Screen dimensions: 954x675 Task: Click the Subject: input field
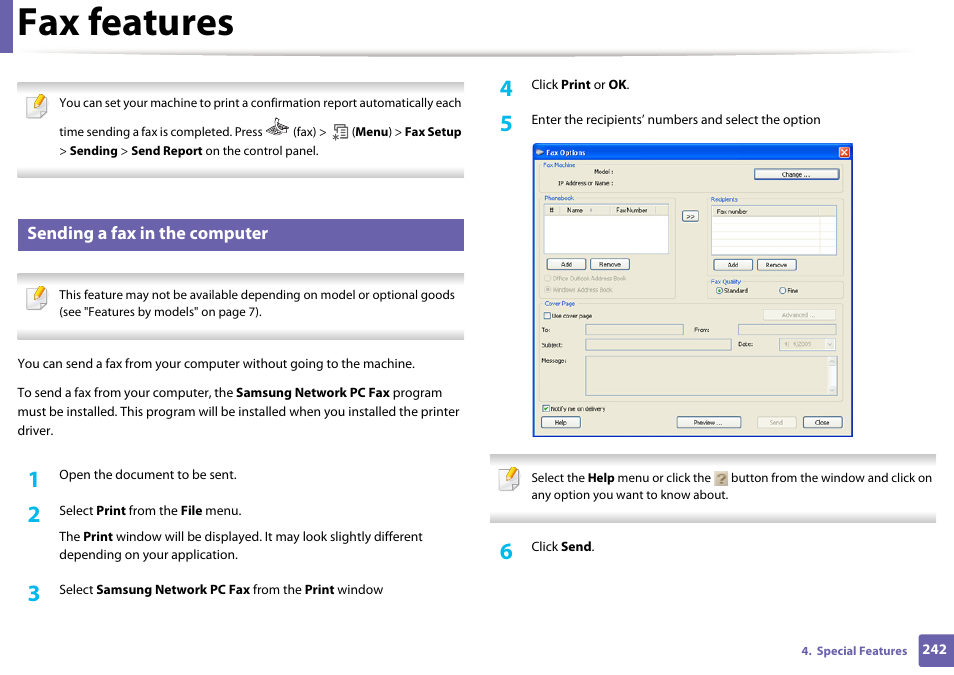pyautogui.click(x=658, y=344)
